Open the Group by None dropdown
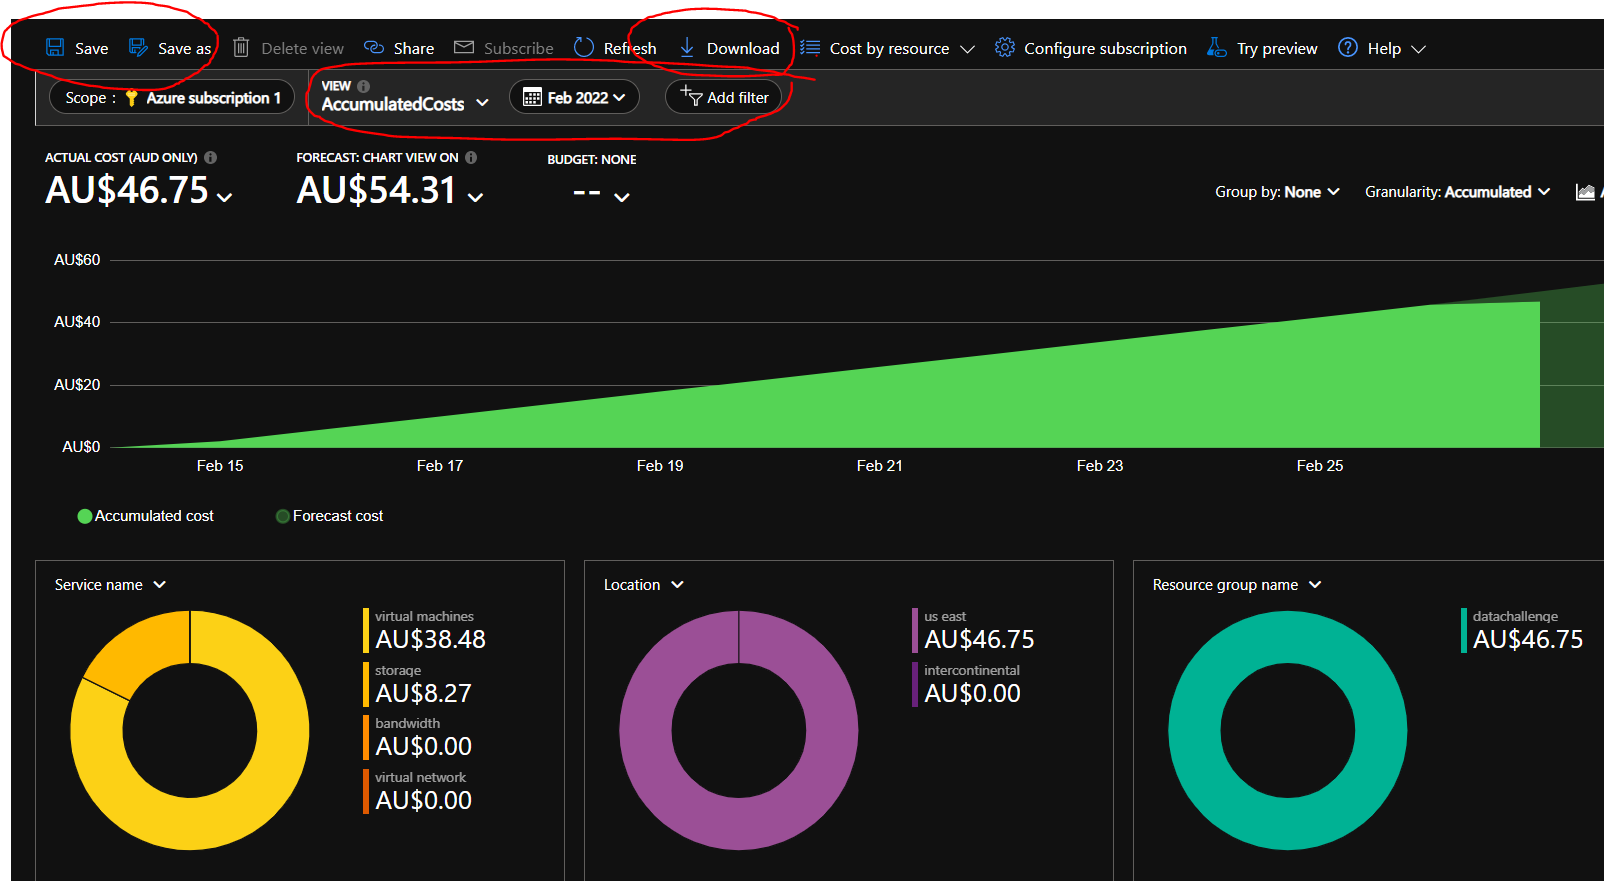Screen dimensions: 1604x881 [x=1277, y=192]
